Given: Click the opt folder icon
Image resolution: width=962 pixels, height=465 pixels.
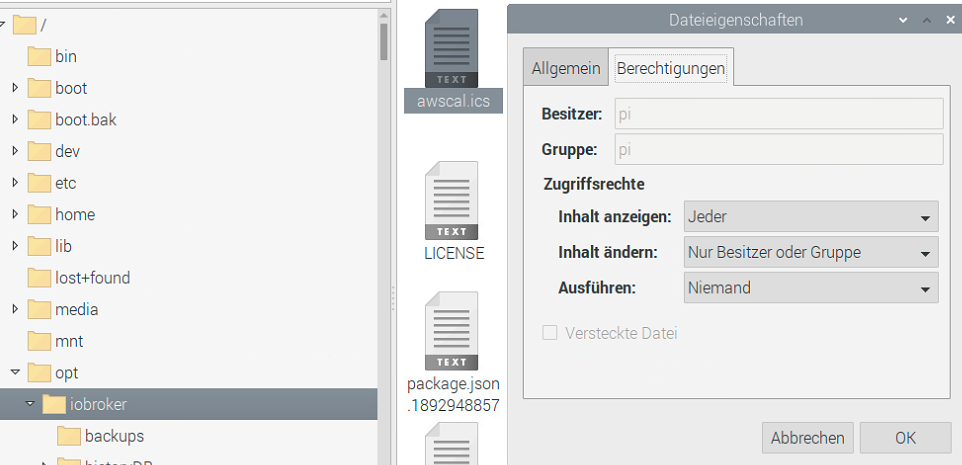Looking at the screenshot, I should click(39, 372).
